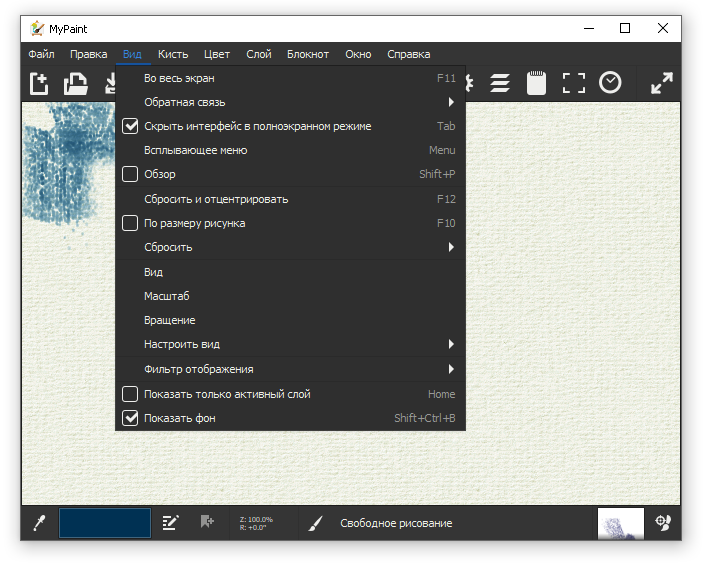Click the brush preview thumbnail in status bar

tap(621, 524)
